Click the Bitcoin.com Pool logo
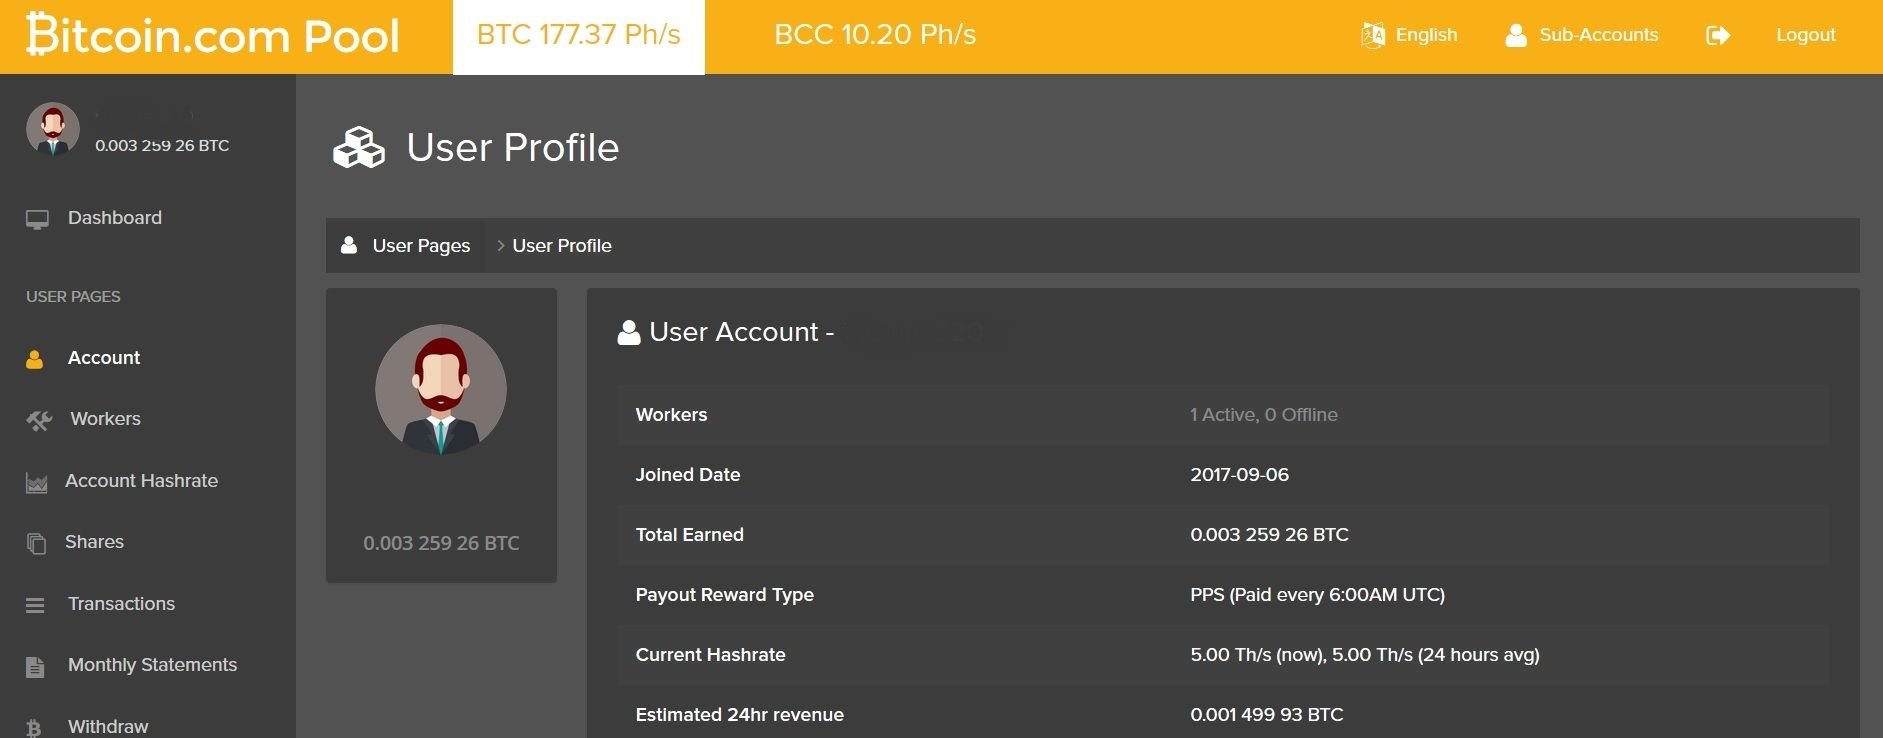Image resolution: width=1883 pixels, height=738 pixels. 213,36
